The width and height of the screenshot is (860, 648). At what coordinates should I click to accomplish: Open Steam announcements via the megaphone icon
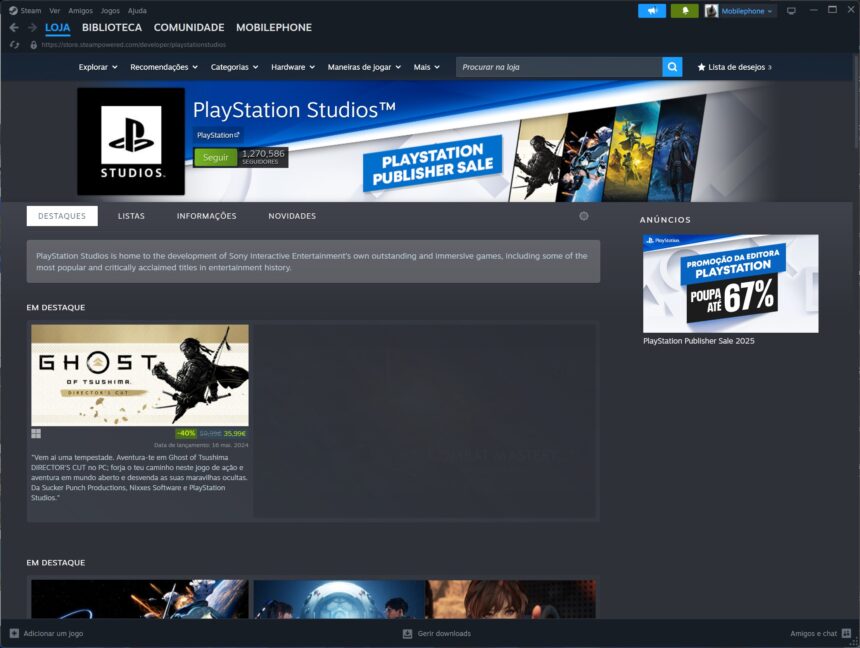(653, 10)
